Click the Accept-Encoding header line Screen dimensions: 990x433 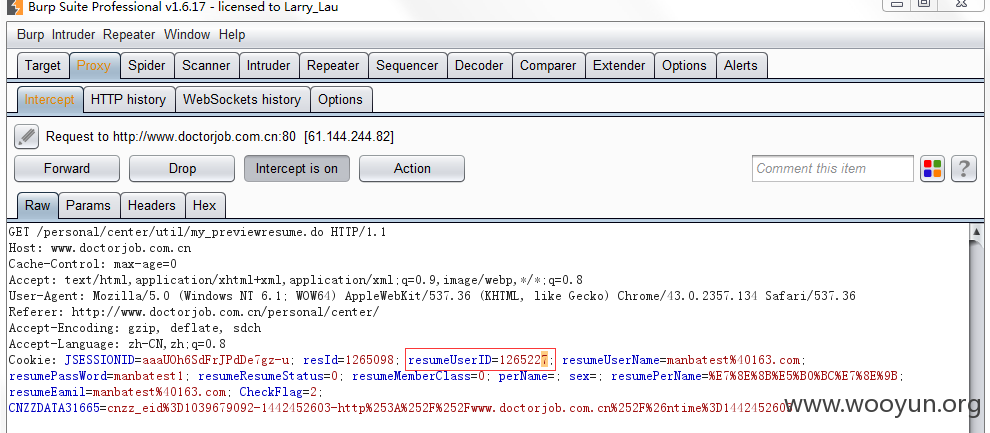(x=135, y=328)
